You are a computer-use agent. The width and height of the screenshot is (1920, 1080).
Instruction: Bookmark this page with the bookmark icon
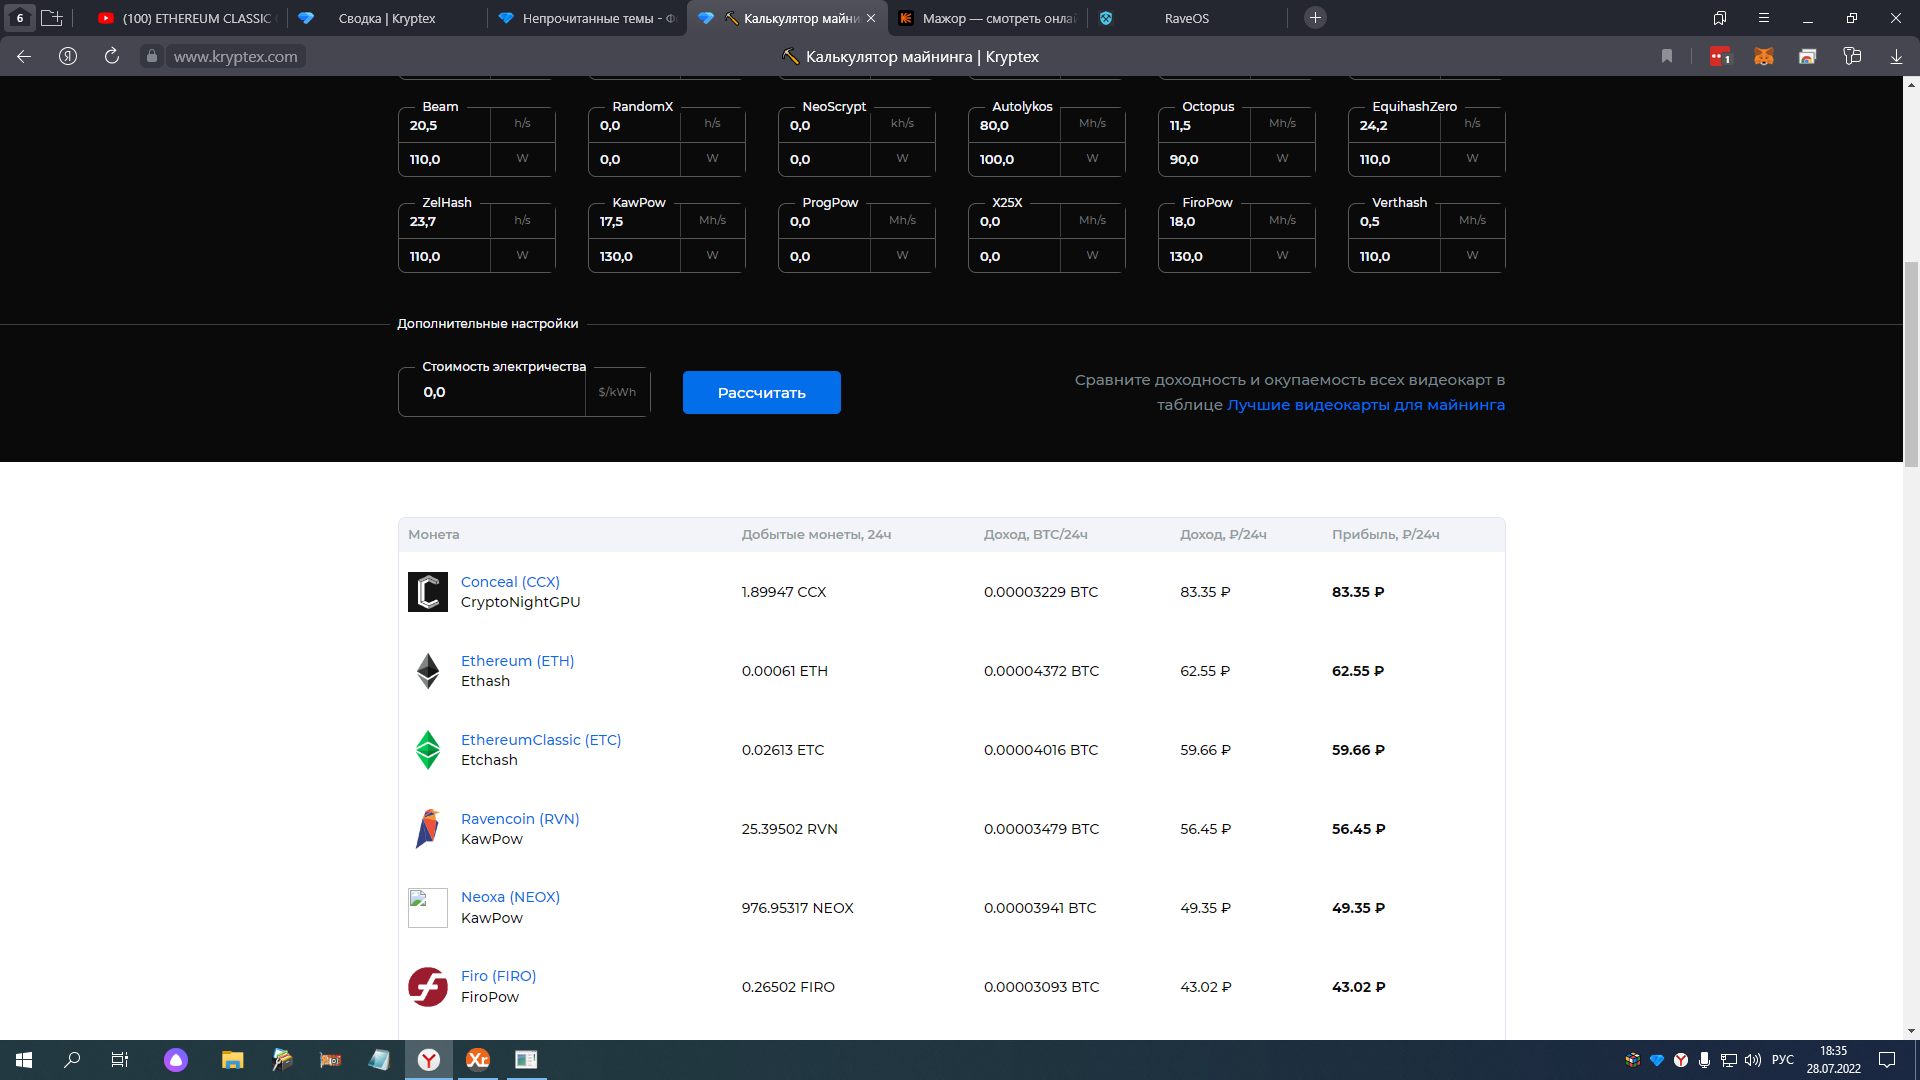coord(1667,57)
